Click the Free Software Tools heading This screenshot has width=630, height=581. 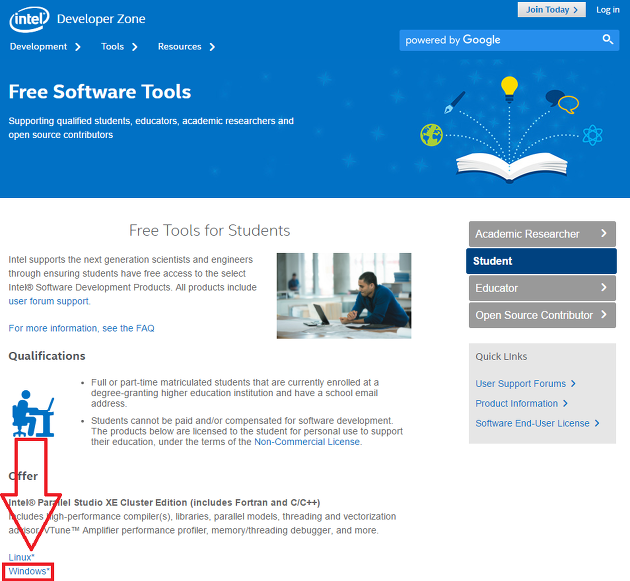pos(100,92)
